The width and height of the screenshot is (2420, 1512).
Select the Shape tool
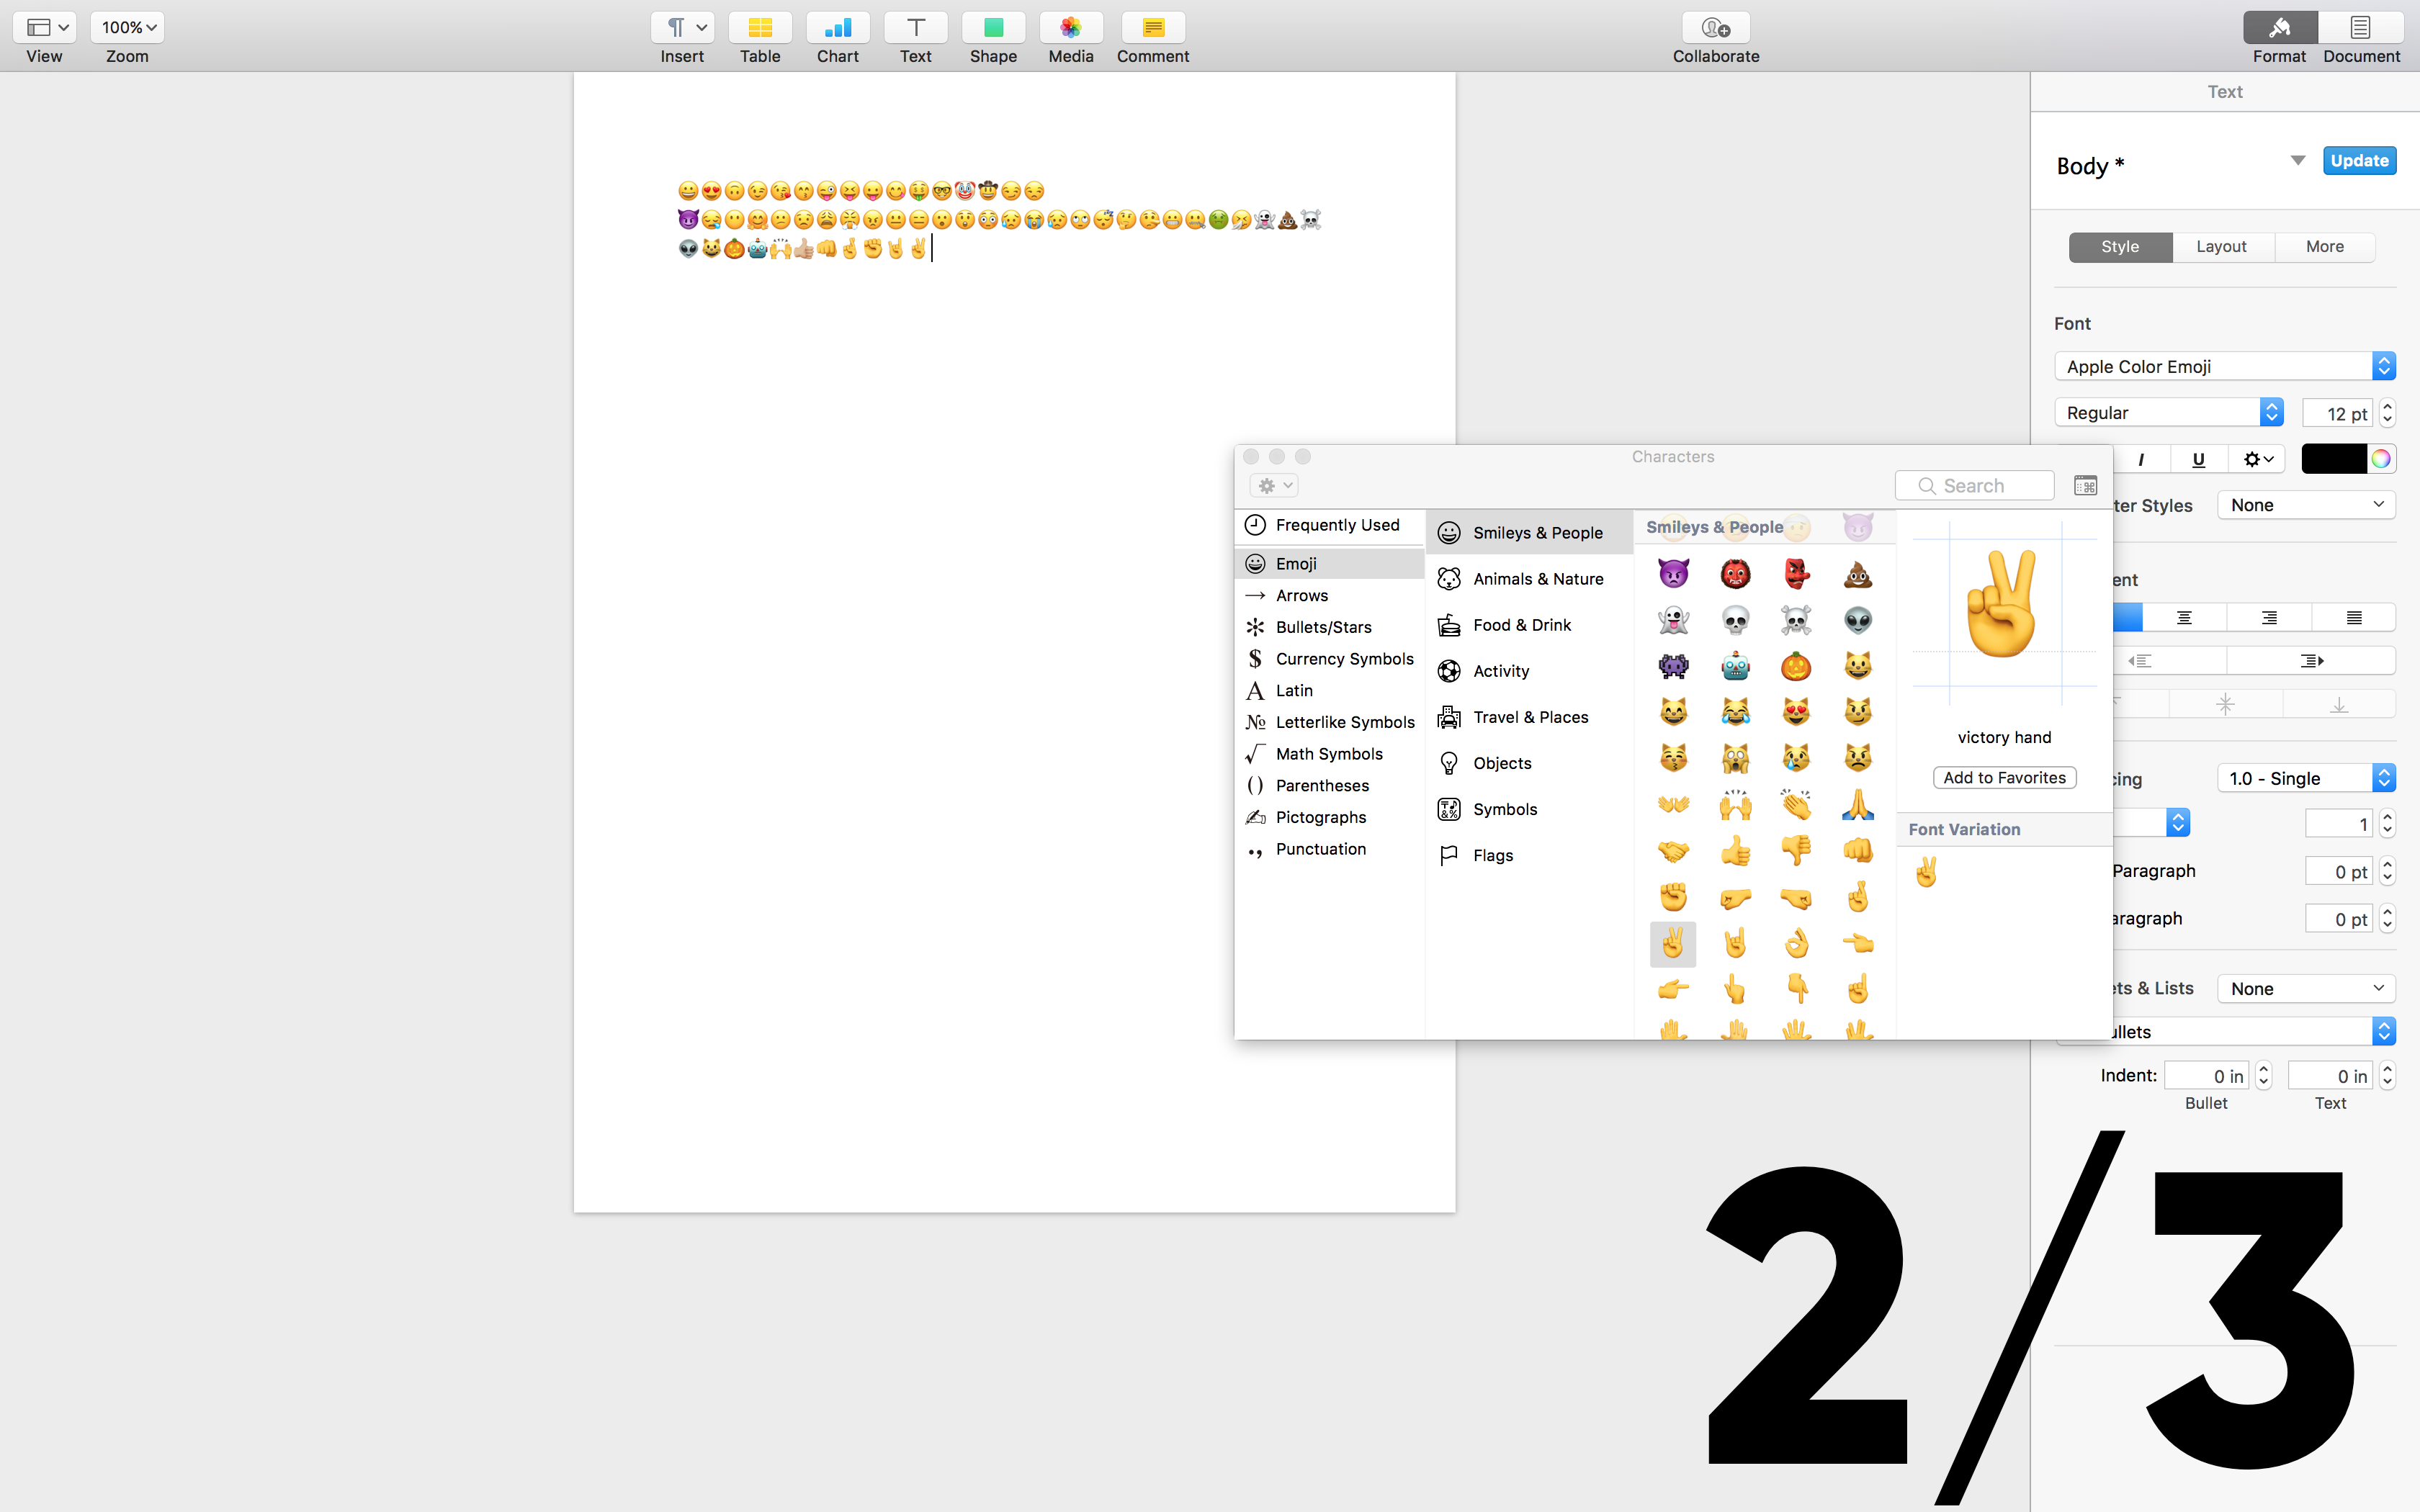(x=992, y=28)
